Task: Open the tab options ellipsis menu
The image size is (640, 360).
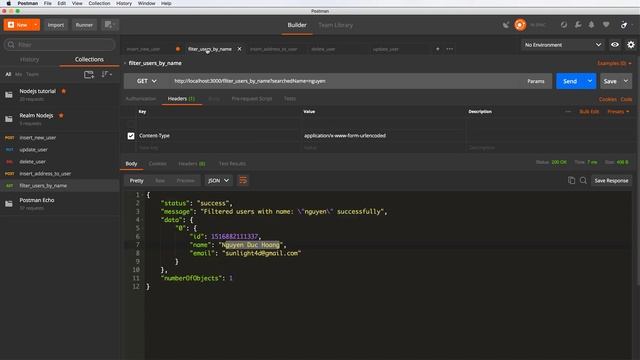Action: [x=449, y=49]
